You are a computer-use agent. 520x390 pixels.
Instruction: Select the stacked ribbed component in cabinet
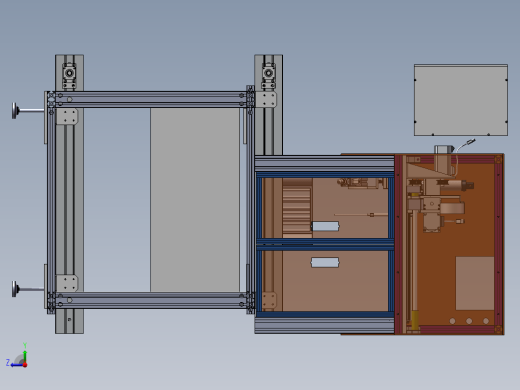coord(297,210)
